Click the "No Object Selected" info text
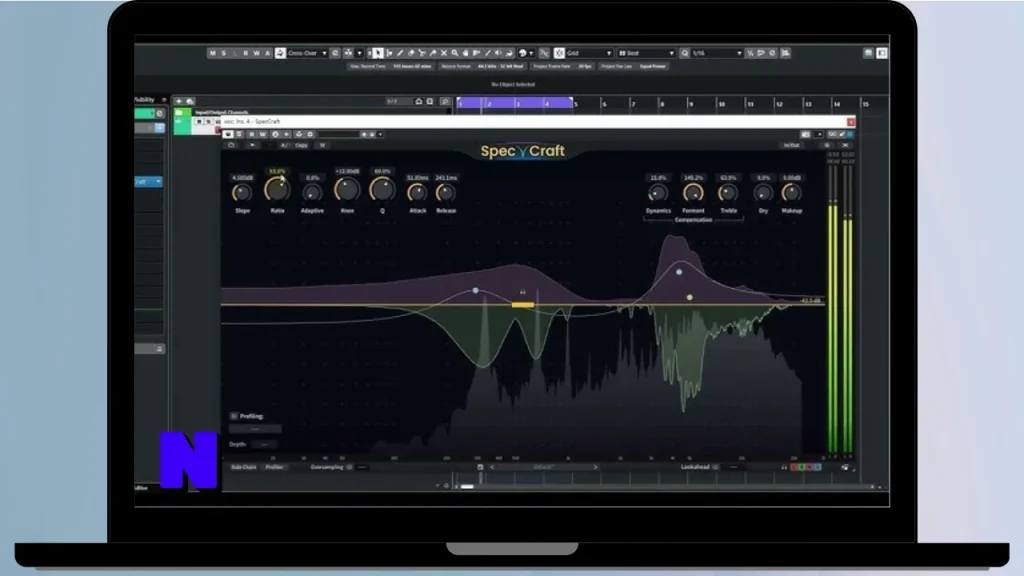The image size is (1024, 576). click(513, 84)
